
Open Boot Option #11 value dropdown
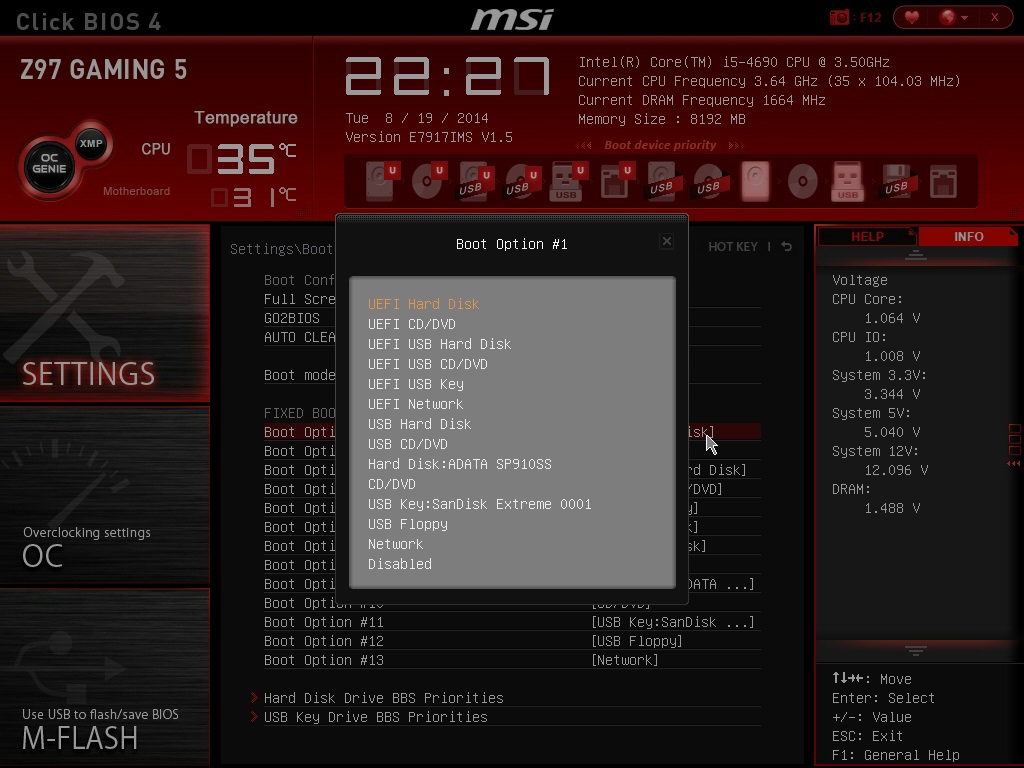(x=673, y=622)
